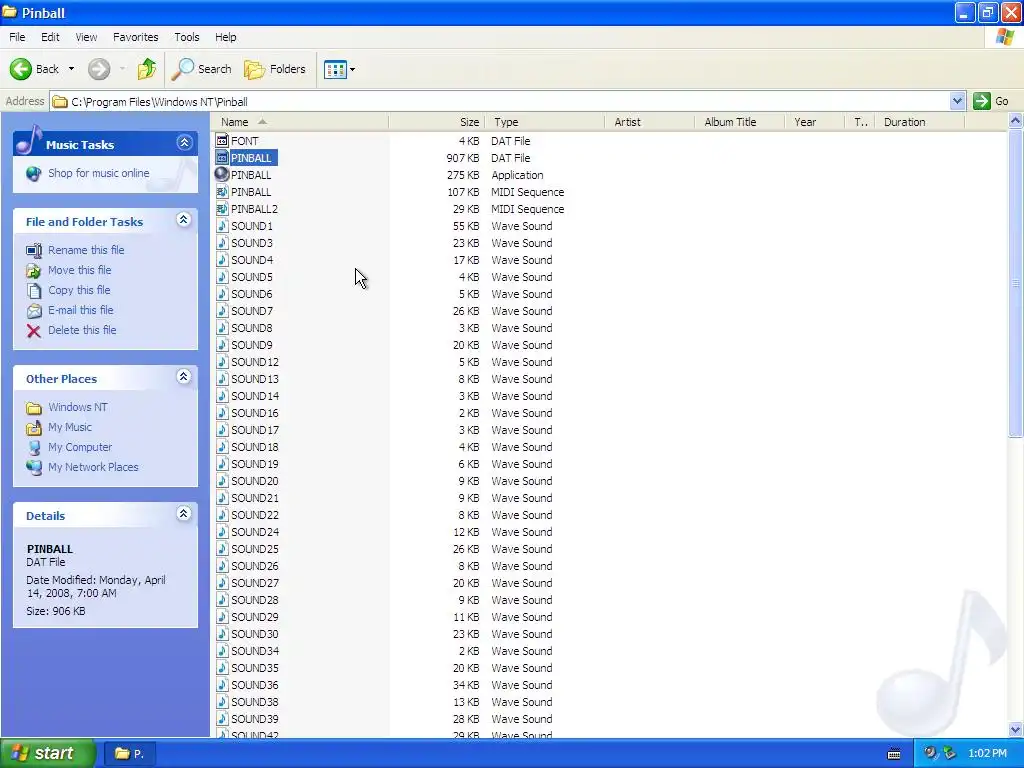This screenshot has width=1024, height=768.
Task: Open the Views button menu
Action: tap(340, 69)
